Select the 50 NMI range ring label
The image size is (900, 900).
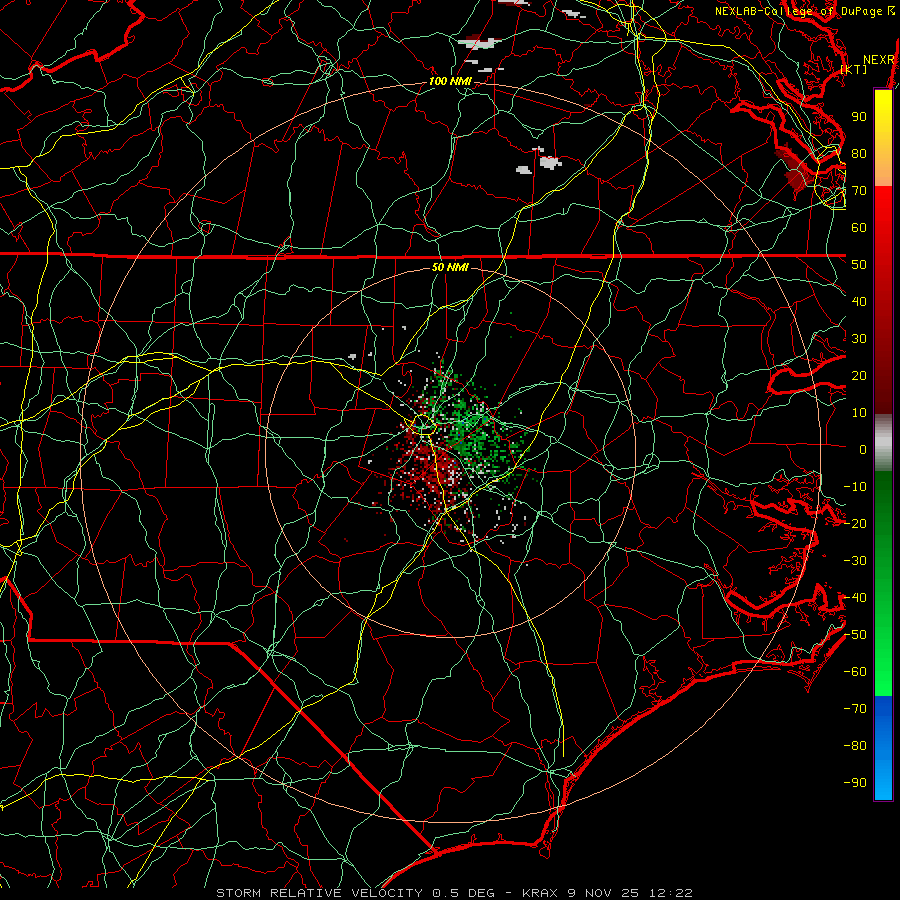point(450,267)
